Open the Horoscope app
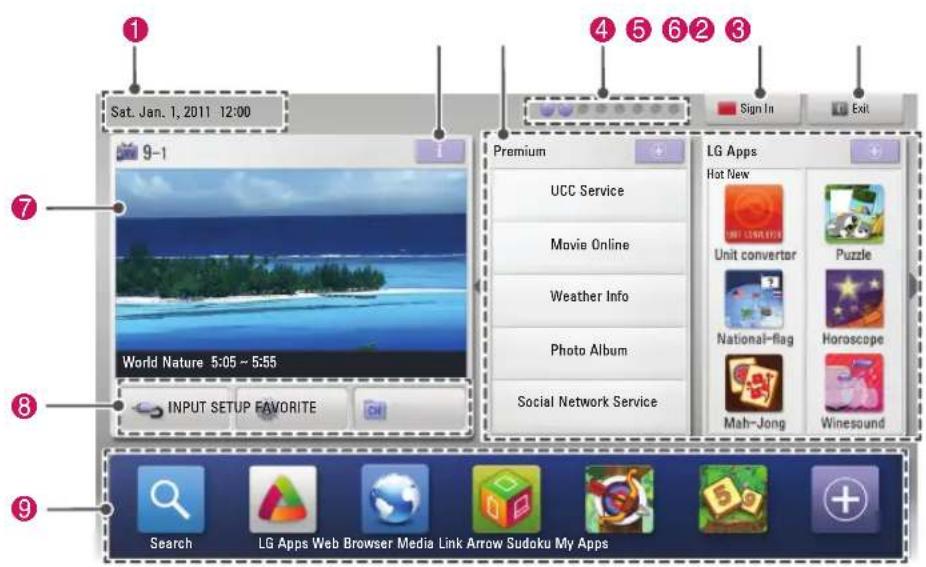Screen dimensions: 926x567 [x=854, y=299]
